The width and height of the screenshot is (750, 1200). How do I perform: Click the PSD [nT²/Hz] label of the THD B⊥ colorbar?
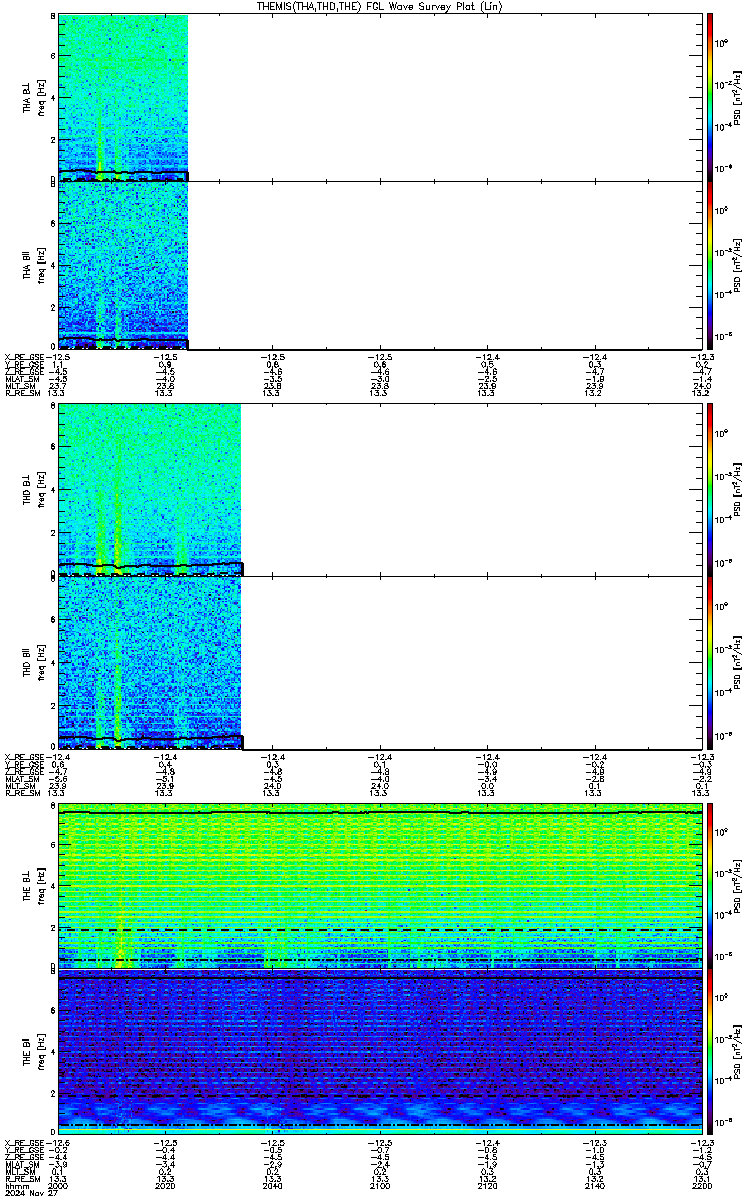[x=737, y=489]
